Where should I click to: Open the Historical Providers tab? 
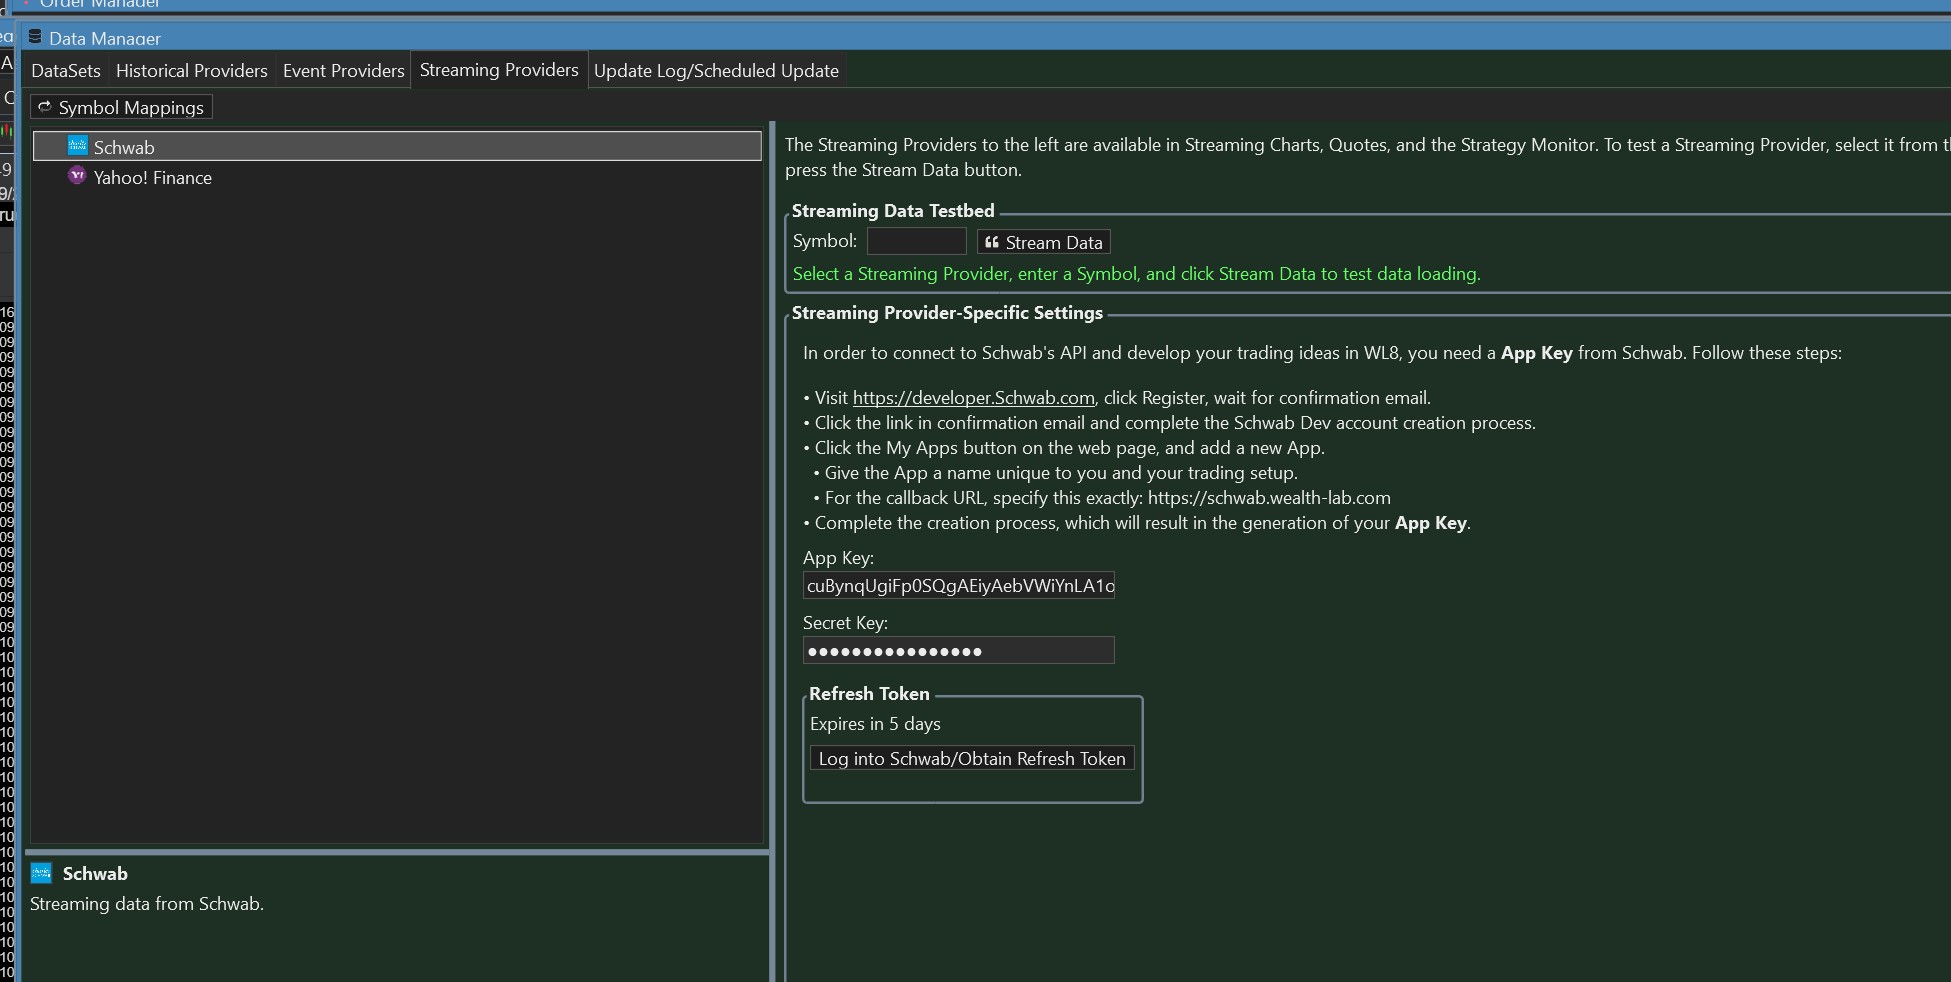point(191,71)
